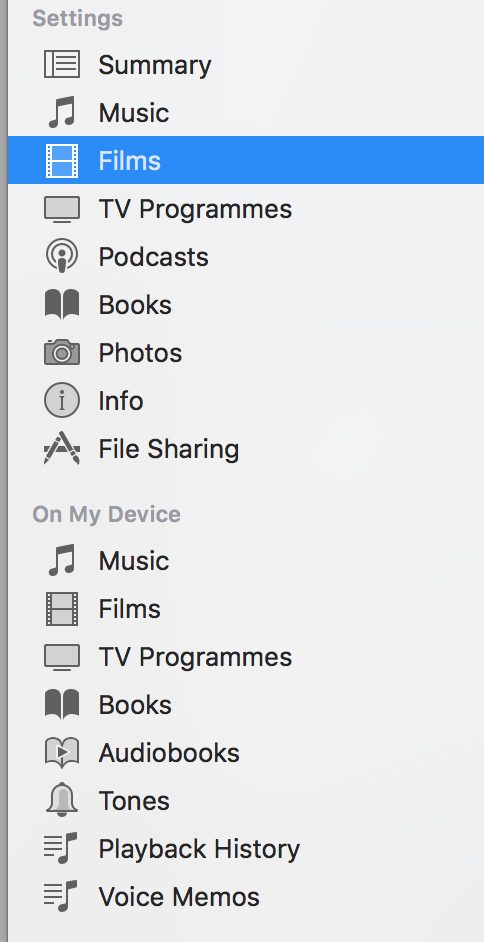The image size is (484, 942).
Task: Select the Podcasts label in Settings
Action: (x=153, y=257)
